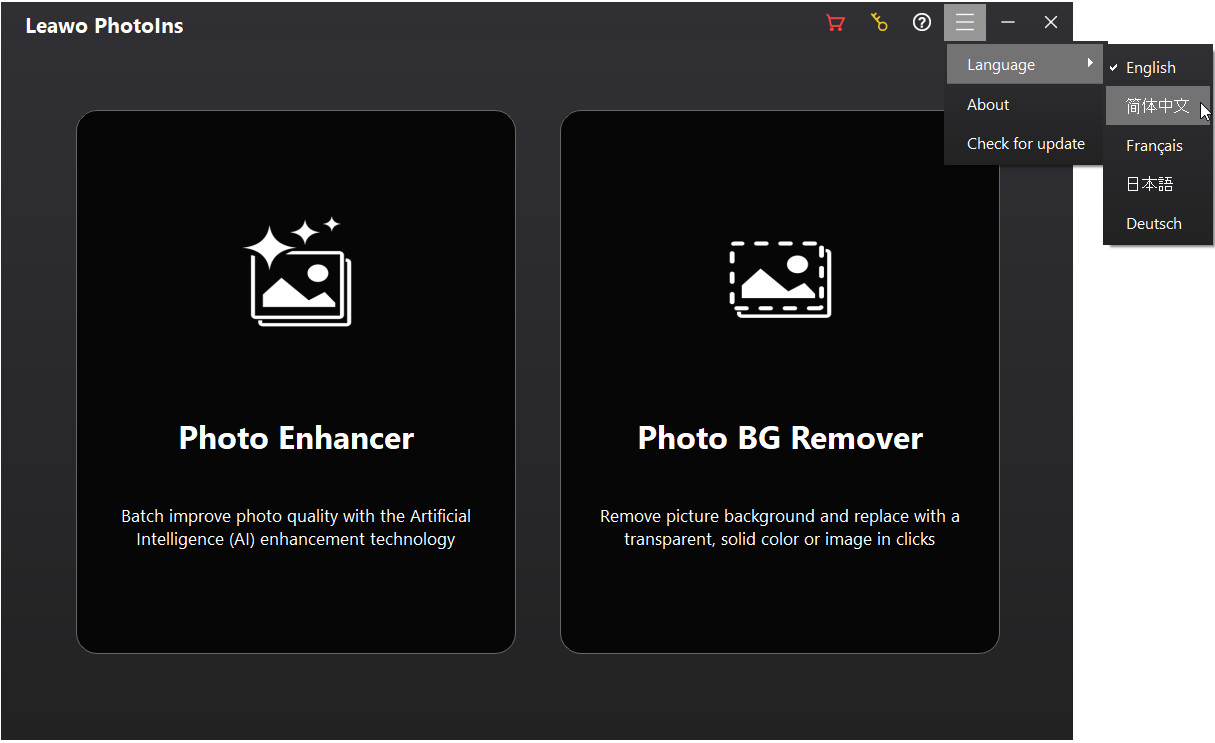Select the checked English language option
1215x743 pixels.
tap(1150, 68)
